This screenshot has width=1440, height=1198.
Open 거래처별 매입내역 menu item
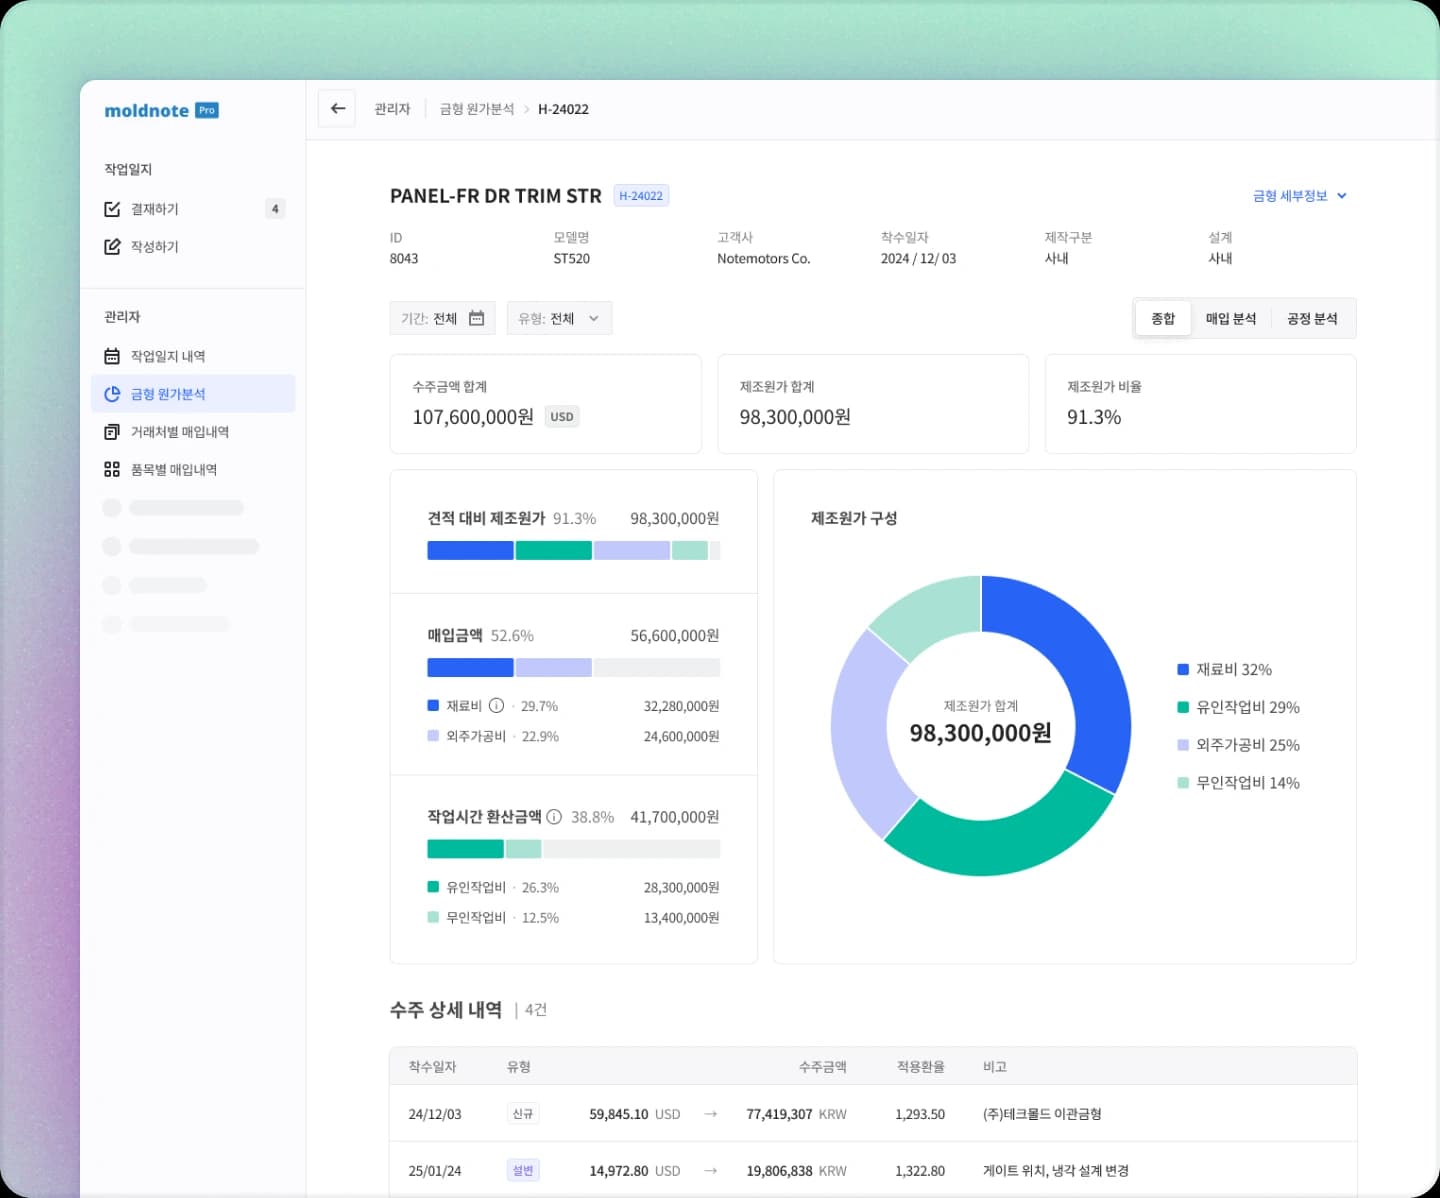click(x=193, y=432)
